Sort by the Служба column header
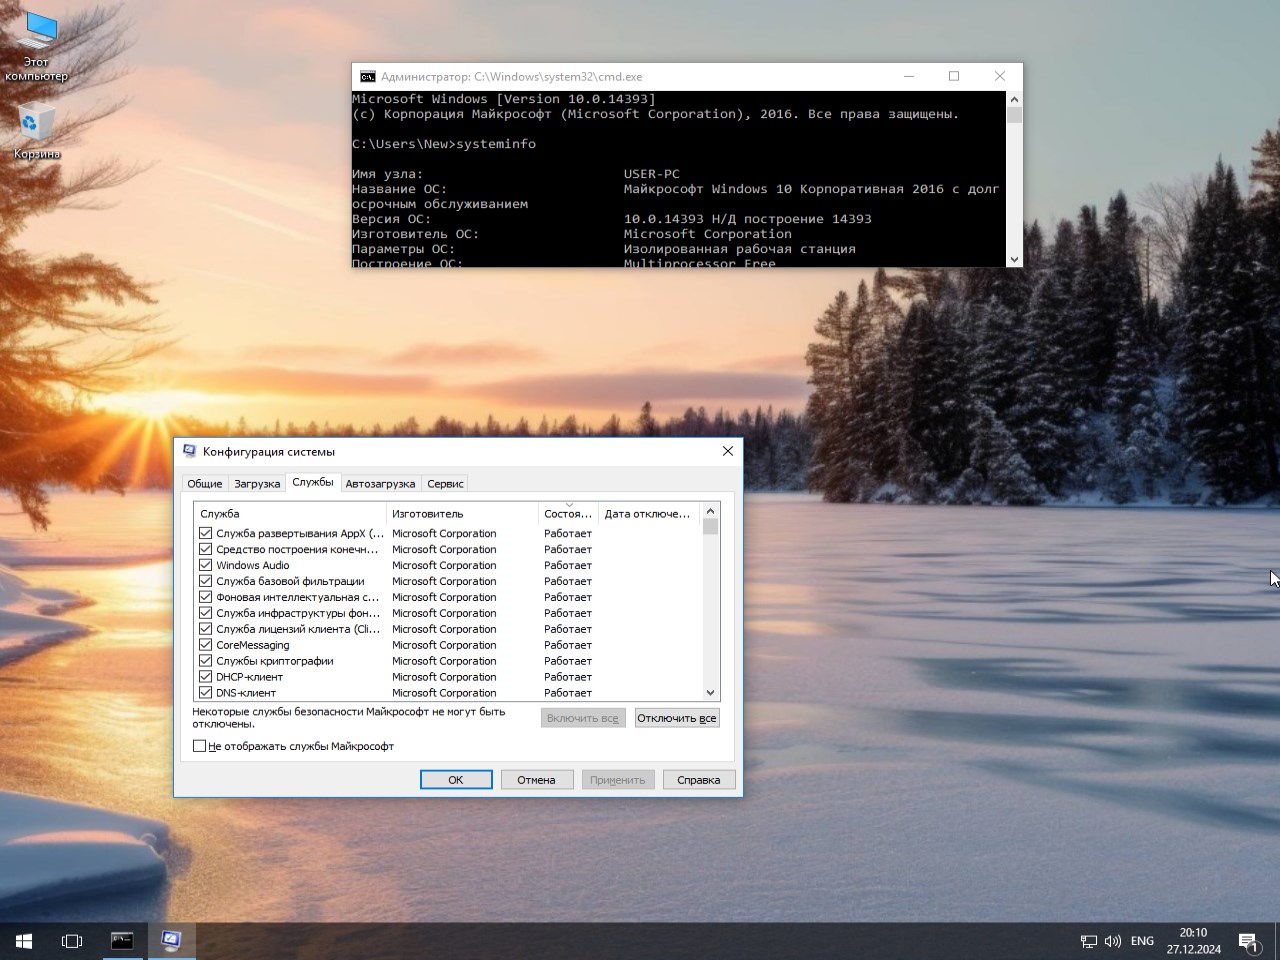1280x960 pixels. 290,514
